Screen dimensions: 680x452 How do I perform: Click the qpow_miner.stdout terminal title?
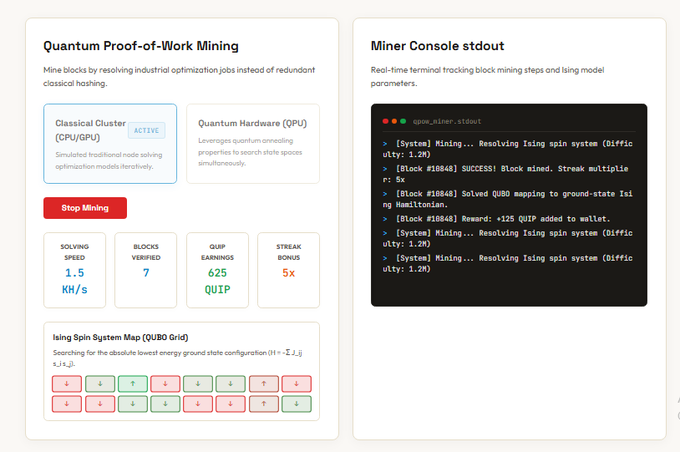[447, 121]
